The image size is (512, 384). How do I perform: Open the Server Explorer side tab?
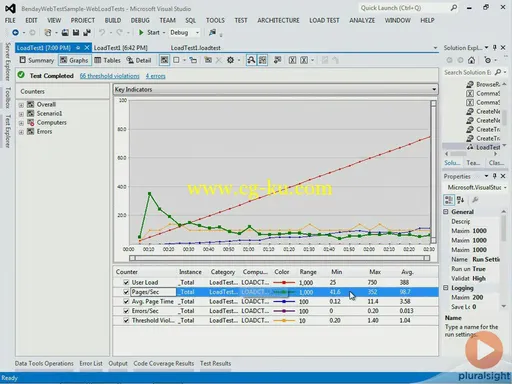[8, 62]
